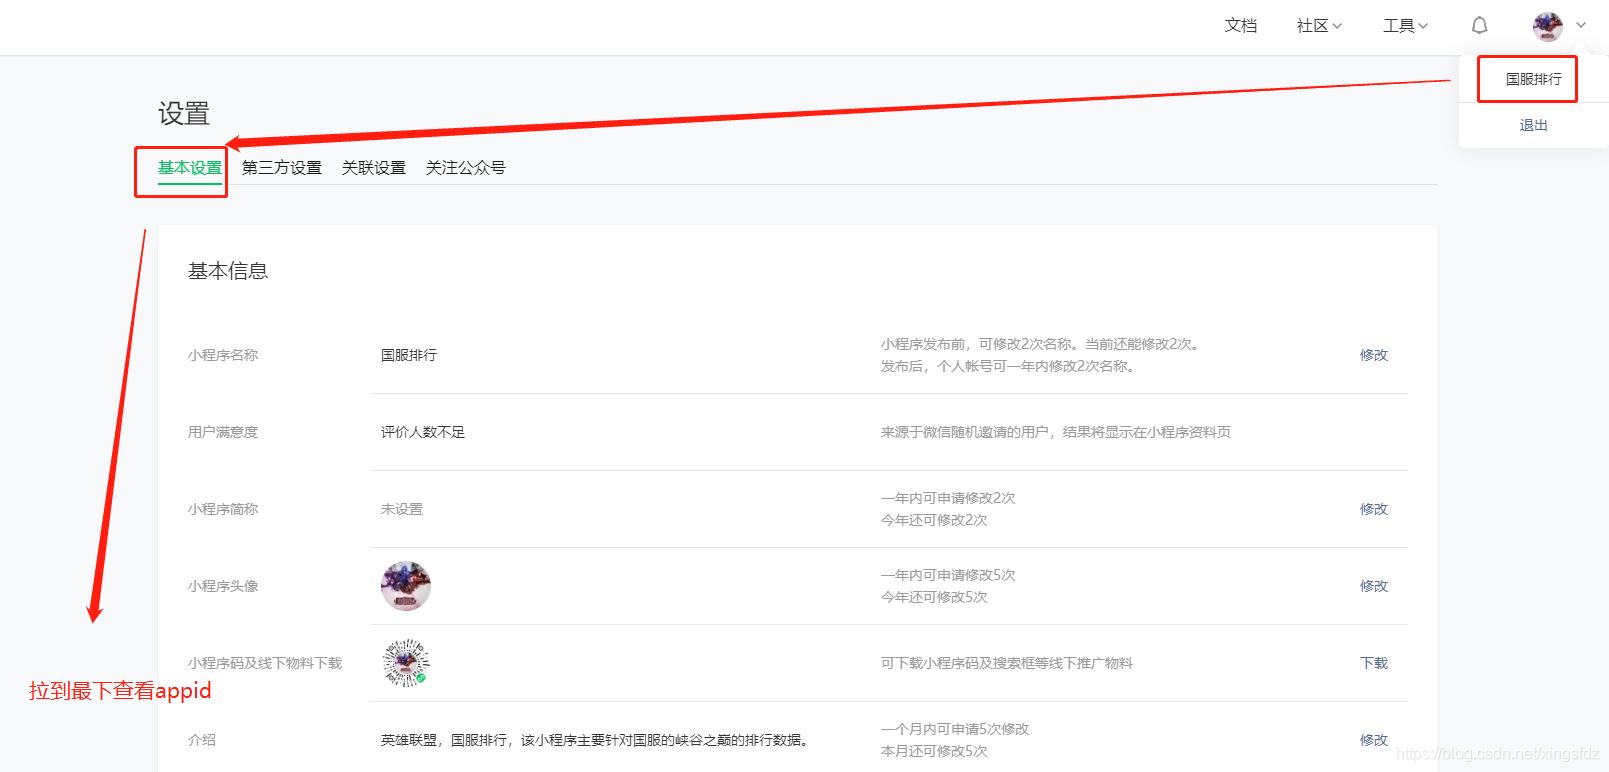Image resolution: width=1609 pixels, height=772 pixels.
Task: Click the account avatar in top bar
Action: [1547, 26]
